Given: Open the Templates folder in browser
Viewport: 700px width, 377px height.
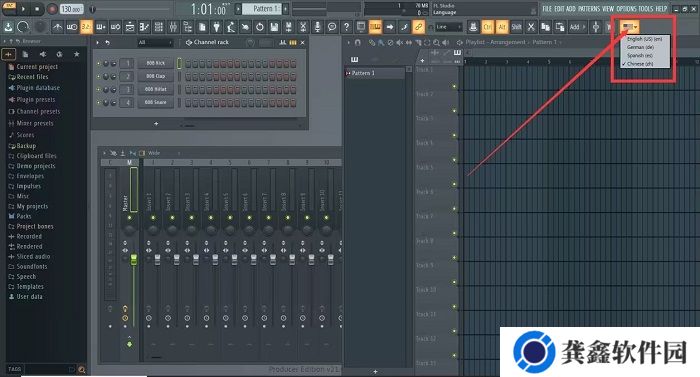Looking at the screenshot, I should (30, 286).
